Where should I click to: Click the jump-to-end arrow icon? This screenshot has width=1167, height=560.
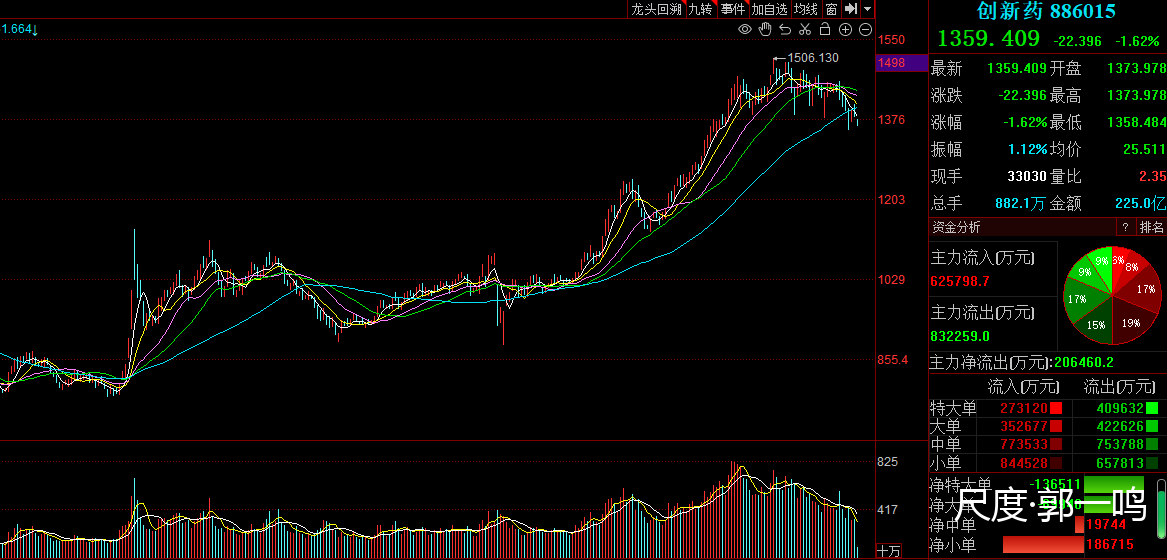coord(851,9)
